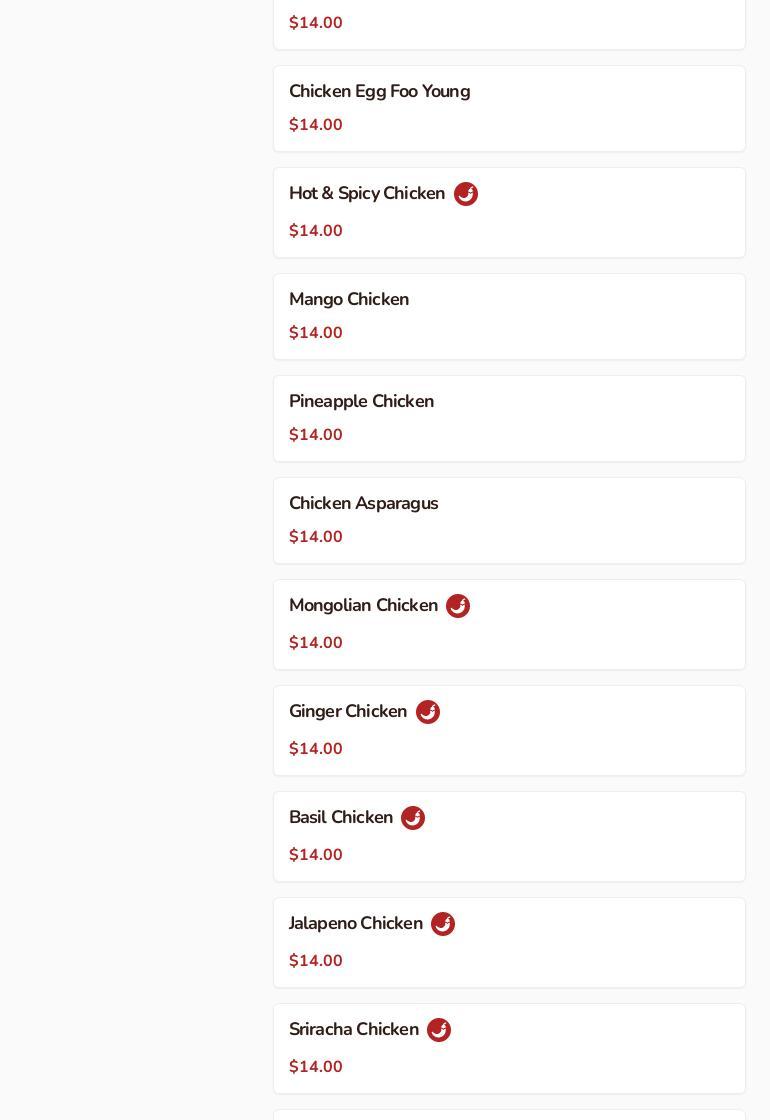Click the price below Chicken Asparagus
This screenshot has height=1120, width=770.
click(x=316, y=537)
